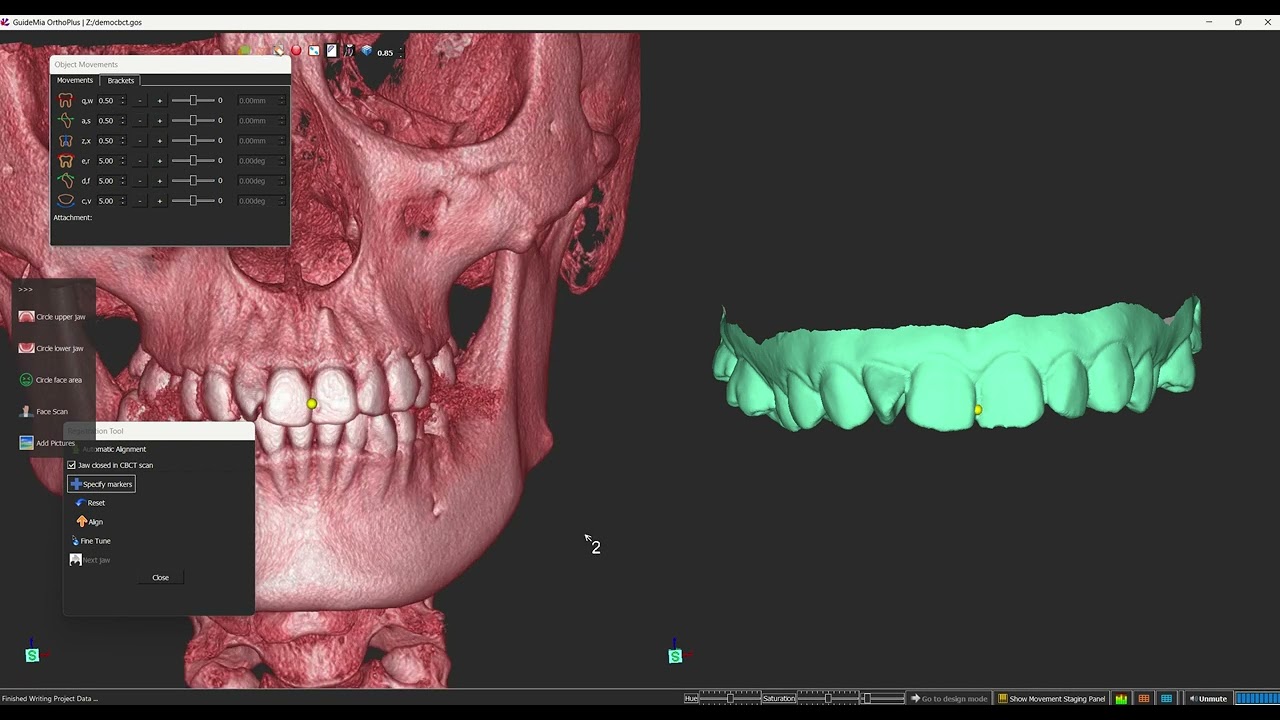This screenshot has width=1280, height=720.
Task: Close the Registration Tool dialog
Action: click(x=160, y=577)
